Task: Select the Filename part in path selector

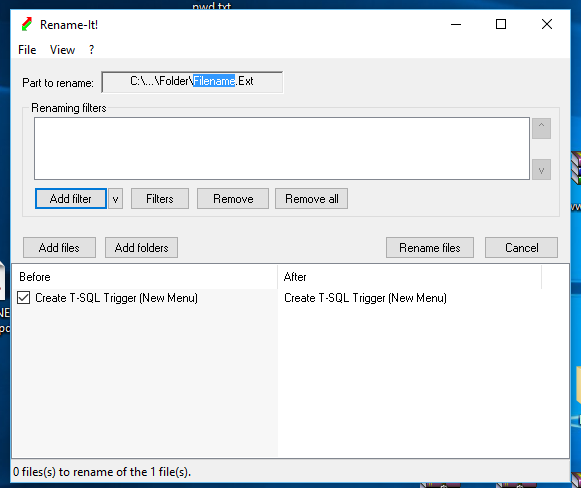Action: (x=214, y=81)
